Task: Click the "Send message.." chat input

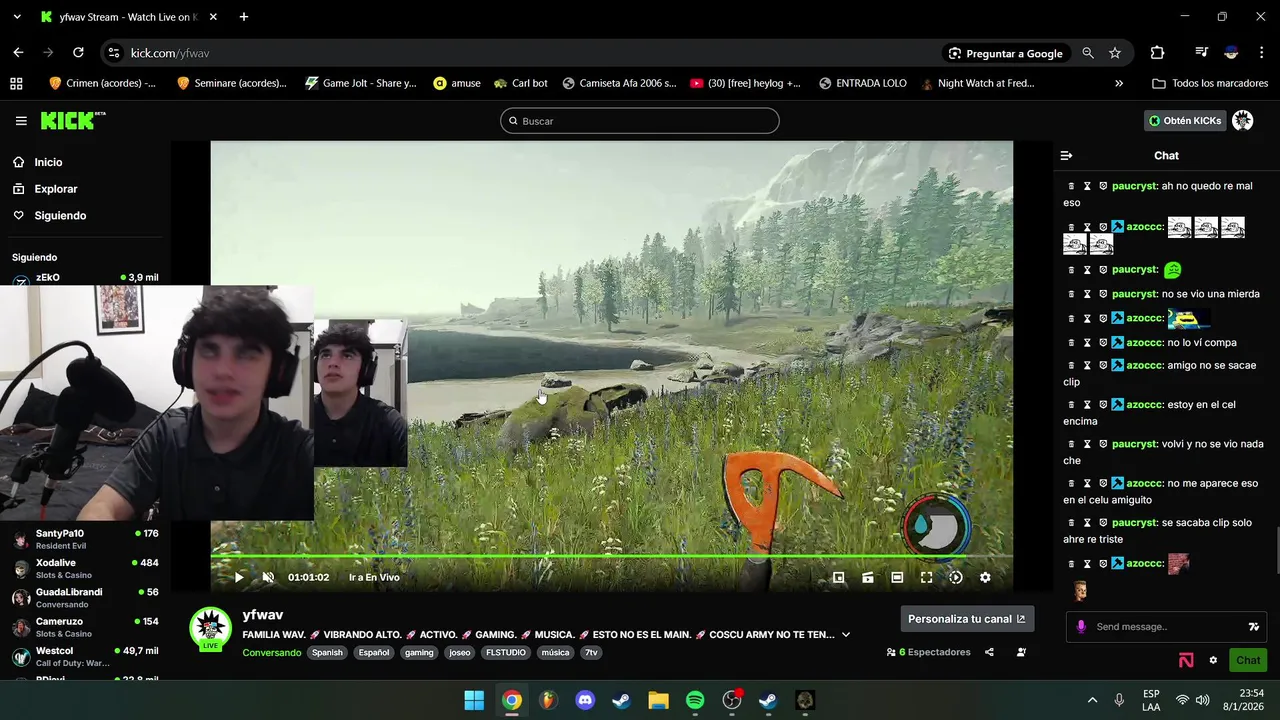Action: point(1164,627)
